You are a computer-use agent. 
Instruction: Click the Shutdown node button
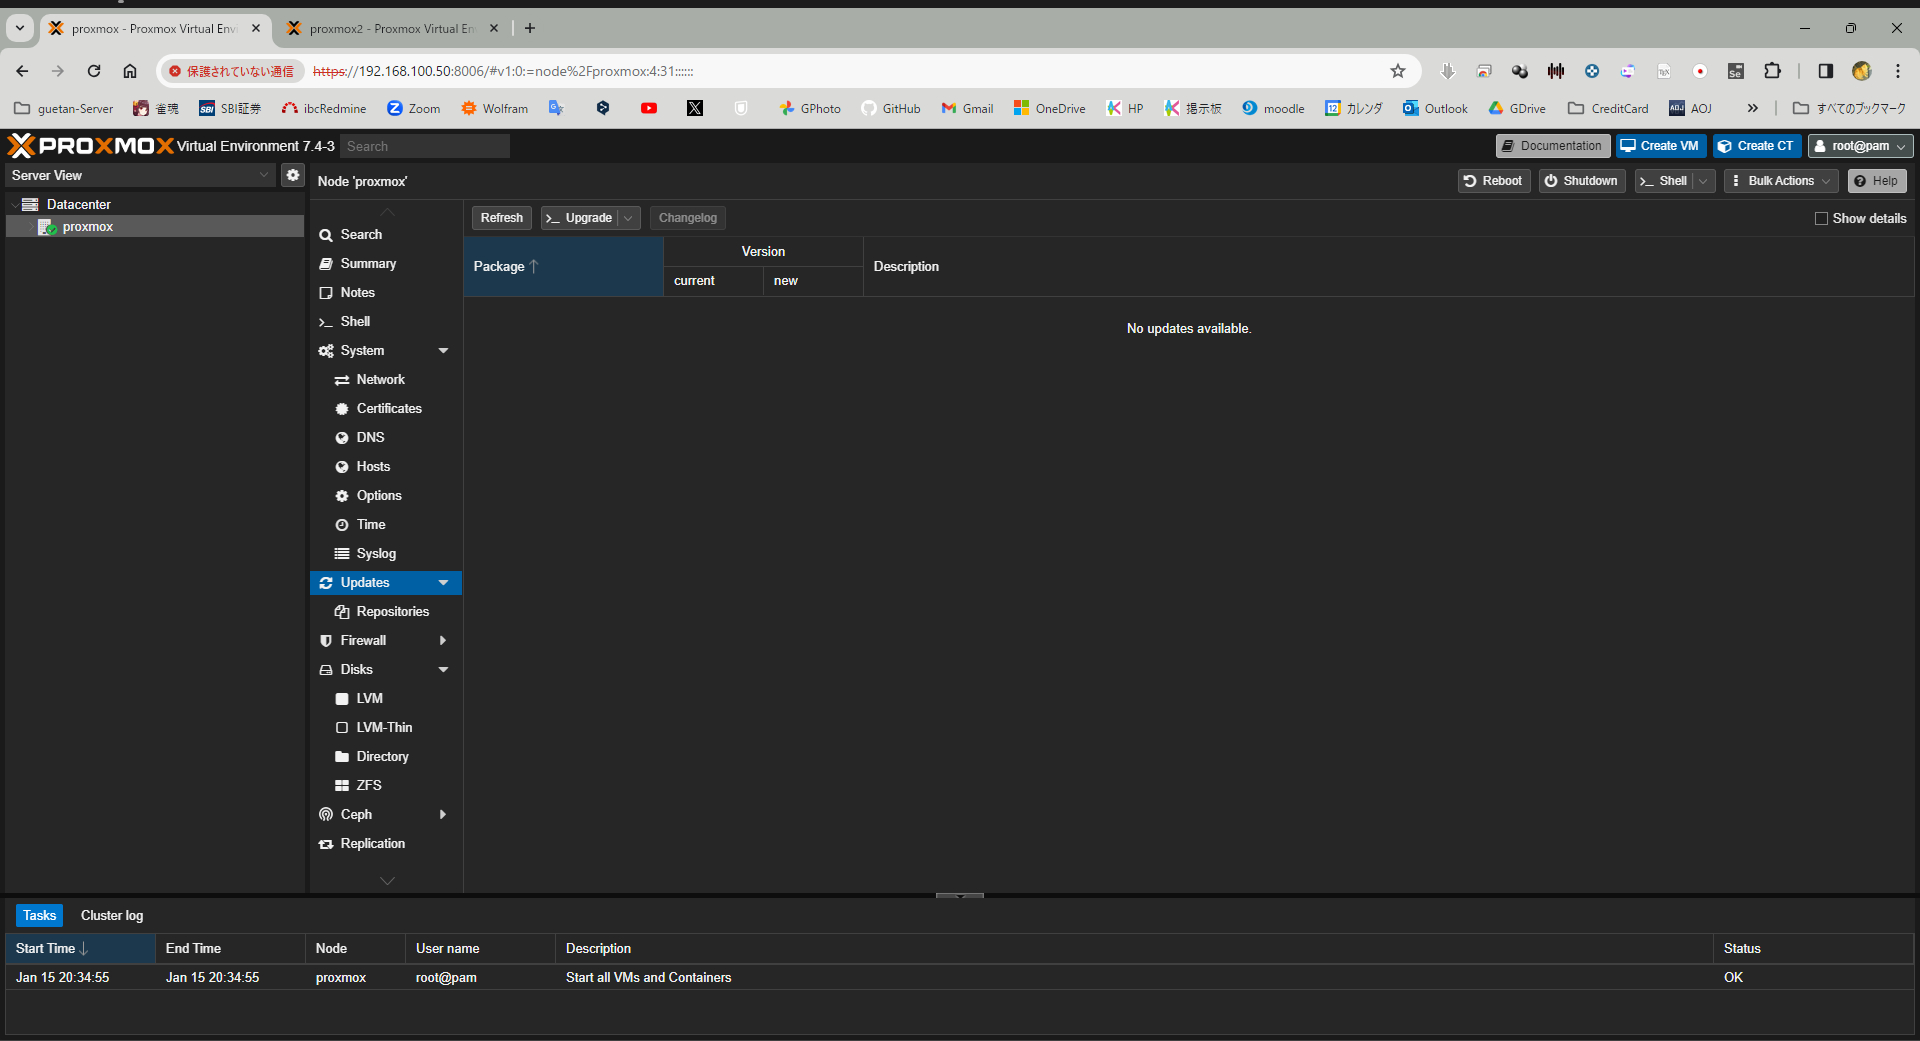point(1580,181)
